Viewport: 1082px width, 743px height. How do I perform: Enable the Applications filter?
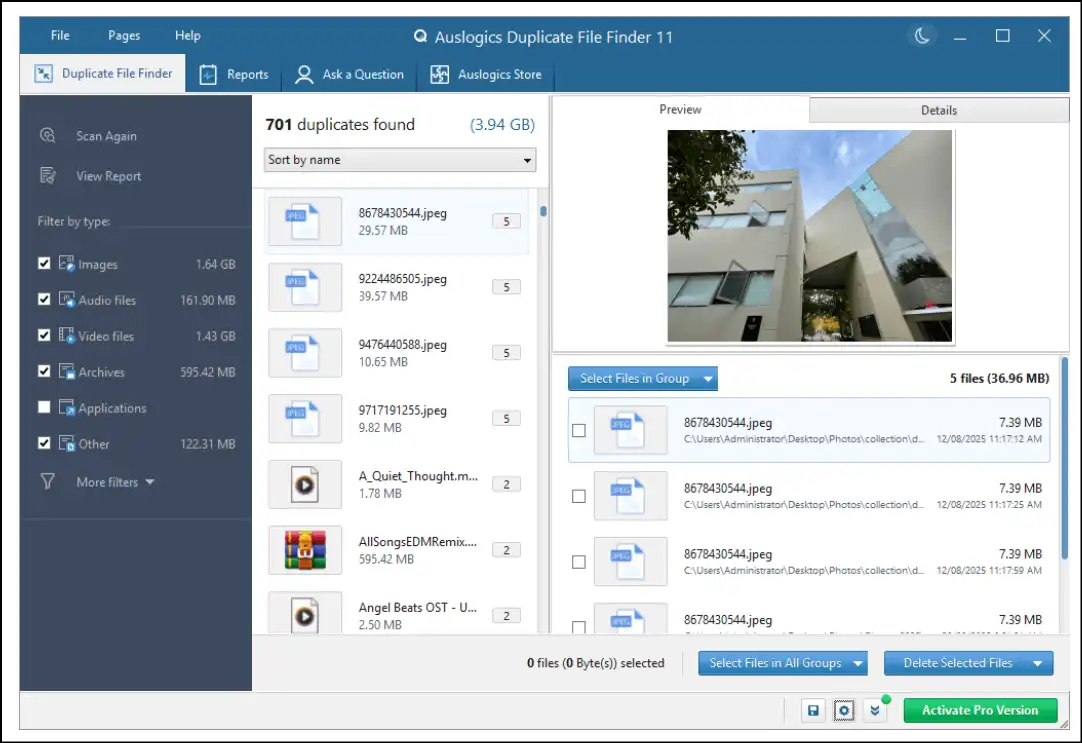(43, 407)
